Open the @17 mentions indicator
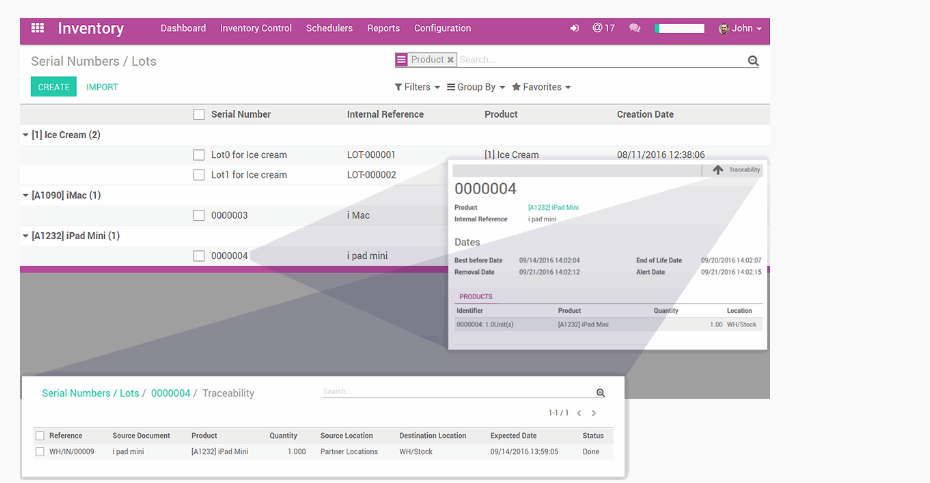 (x=603, y=28)
